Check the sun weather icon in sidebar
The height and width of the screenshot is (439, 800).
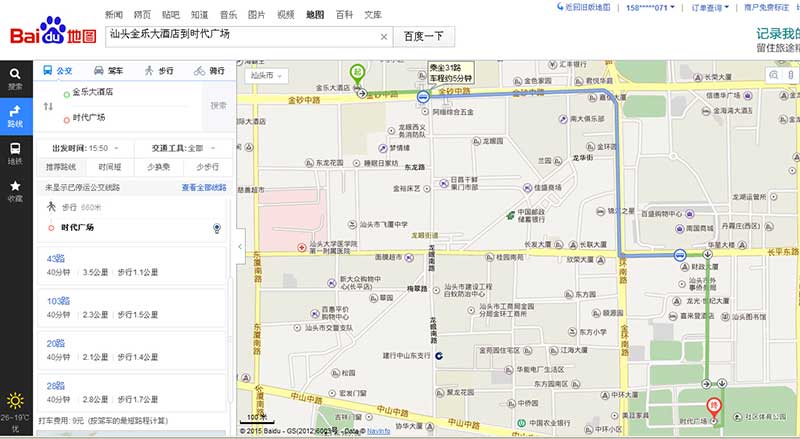[x=15, y=401]
